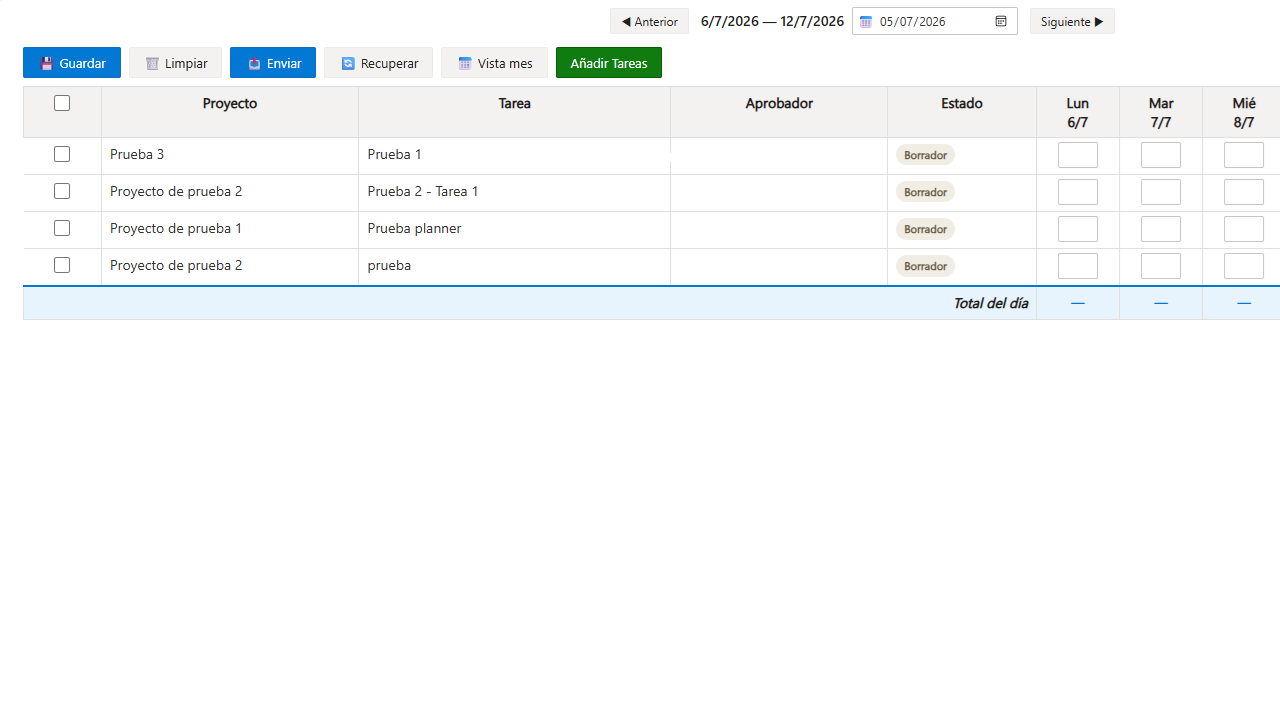The width and height of the screenshot is (1280, 720).
Task: Click the Recuperar refresh icon
Action: click(348, 63)
